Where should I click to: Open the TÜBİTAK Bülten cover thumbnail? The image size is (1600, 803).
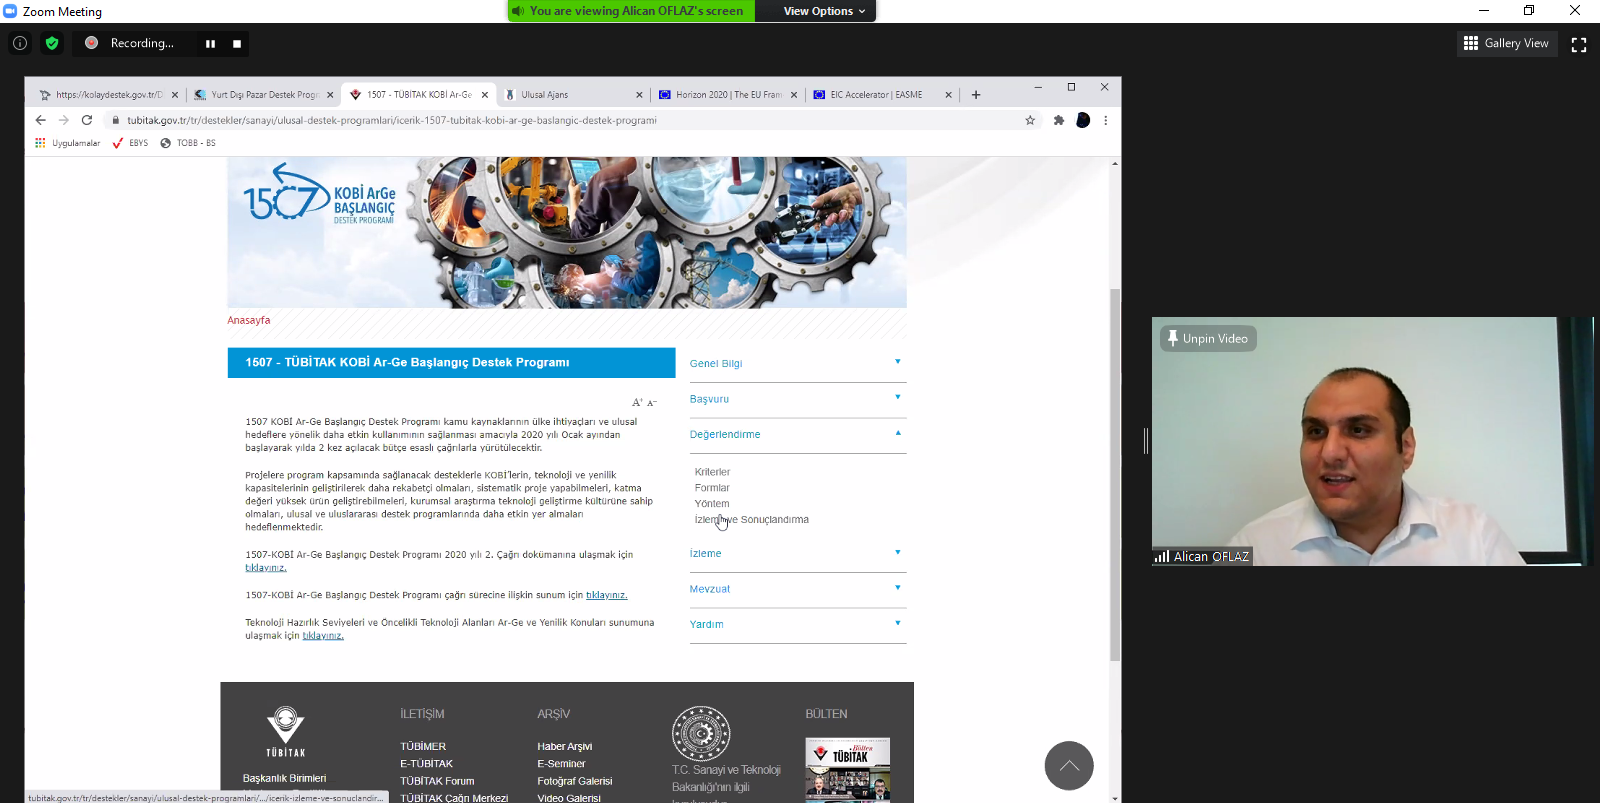click(847, 770)
